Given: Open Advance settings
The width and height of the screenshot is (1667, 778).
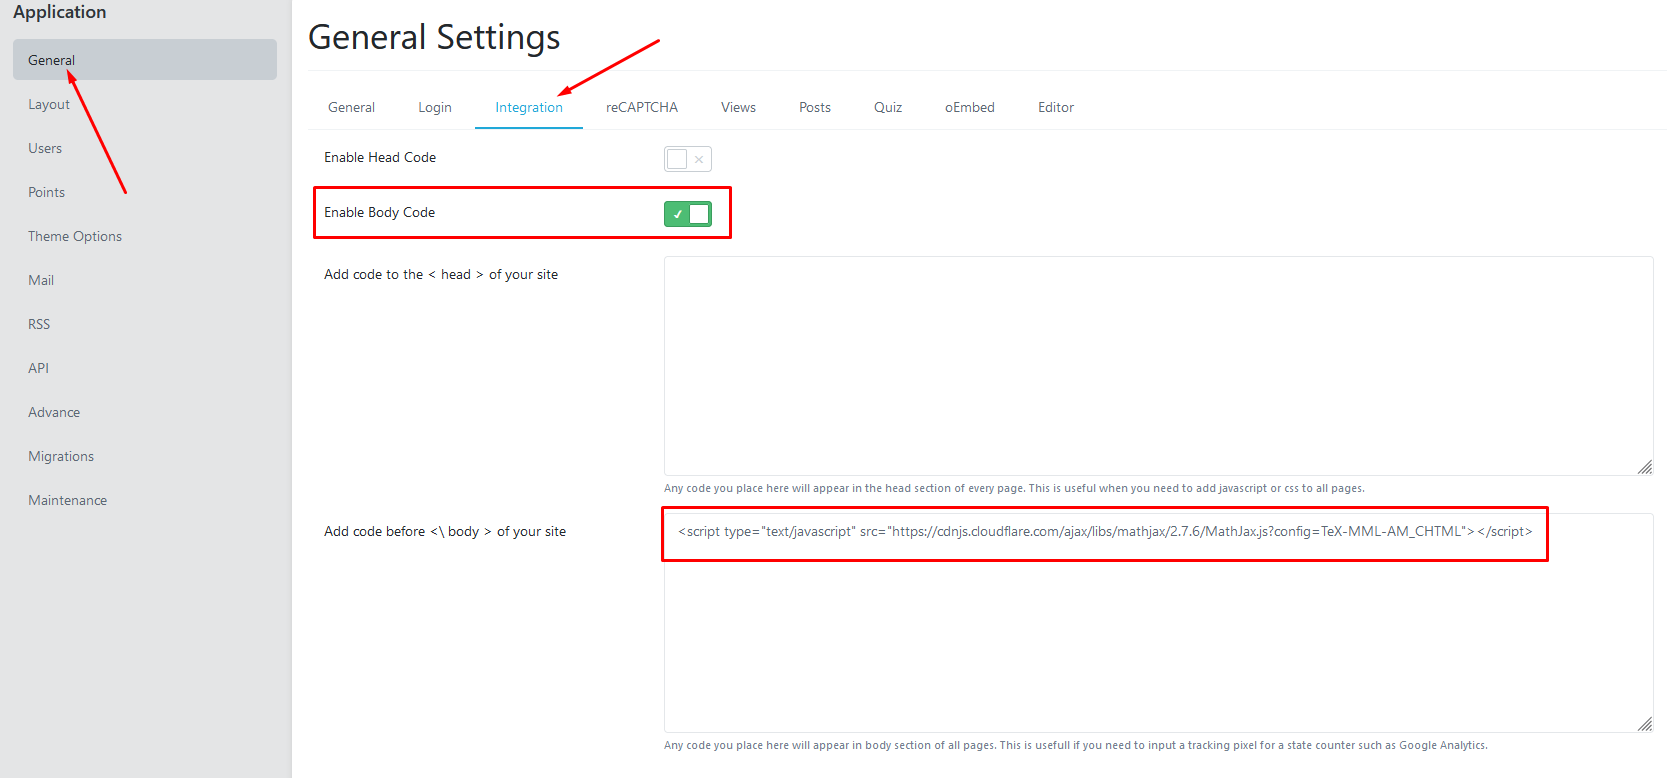Looking at the screenshot, I should pos(54,412).
